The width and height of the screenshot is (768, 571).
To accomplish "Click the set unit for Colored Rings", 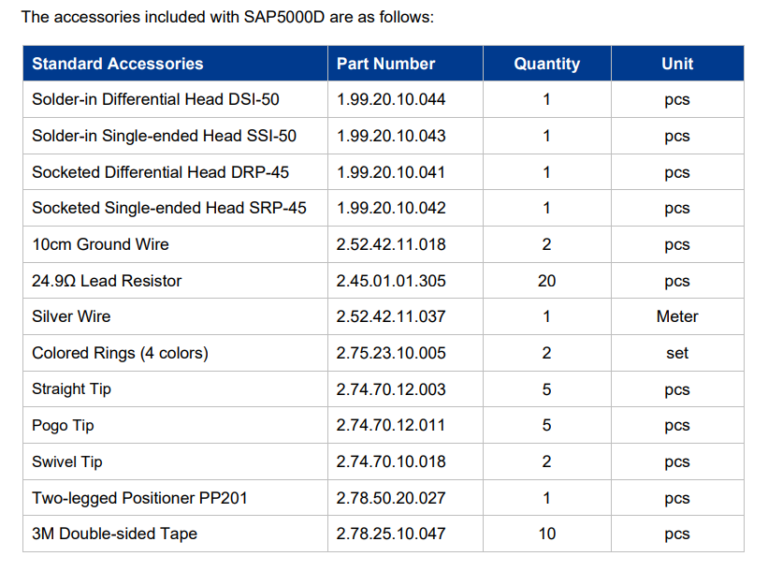I will coord(677,353).
